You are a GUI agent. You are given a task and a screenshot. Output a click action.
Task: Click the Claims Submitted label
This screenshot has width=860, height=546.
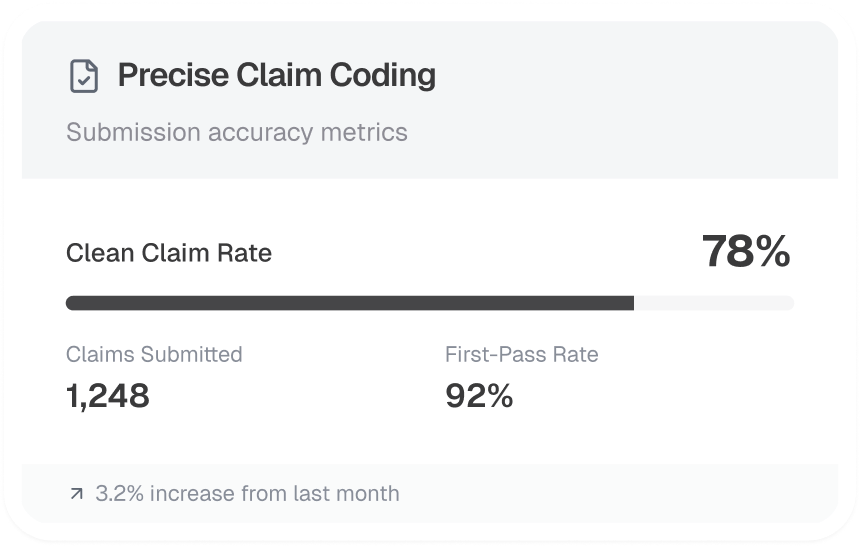click(x=154, y=354)
